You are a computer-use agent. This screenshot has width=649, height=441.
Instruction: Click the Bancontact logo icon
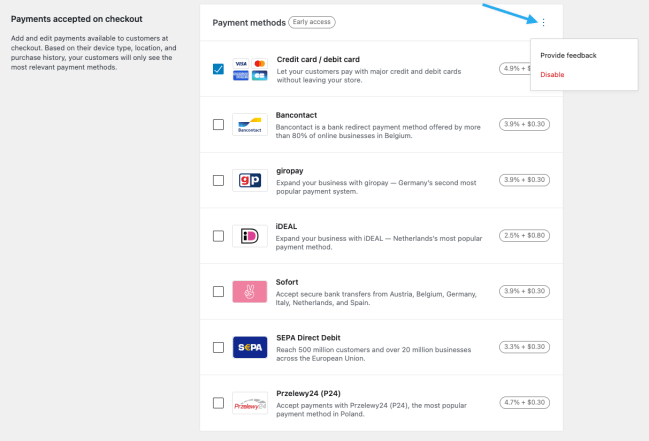pyautogui.click(x=250, y=124)
